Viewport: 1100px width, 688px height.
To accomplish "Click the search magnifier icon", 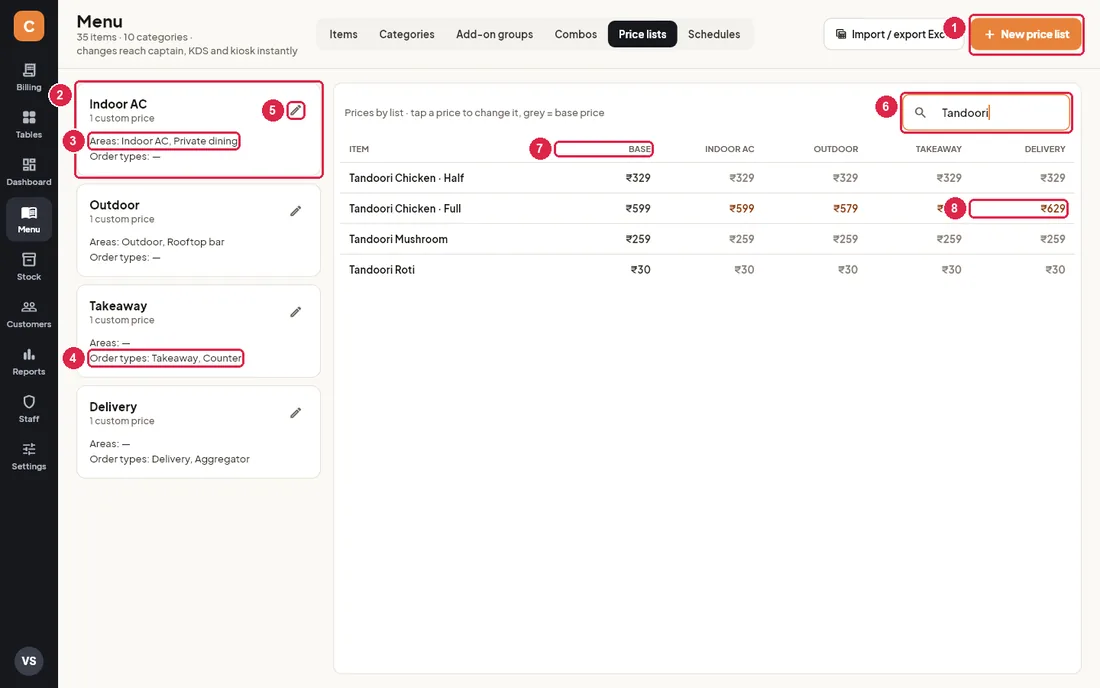I will 920,112.
